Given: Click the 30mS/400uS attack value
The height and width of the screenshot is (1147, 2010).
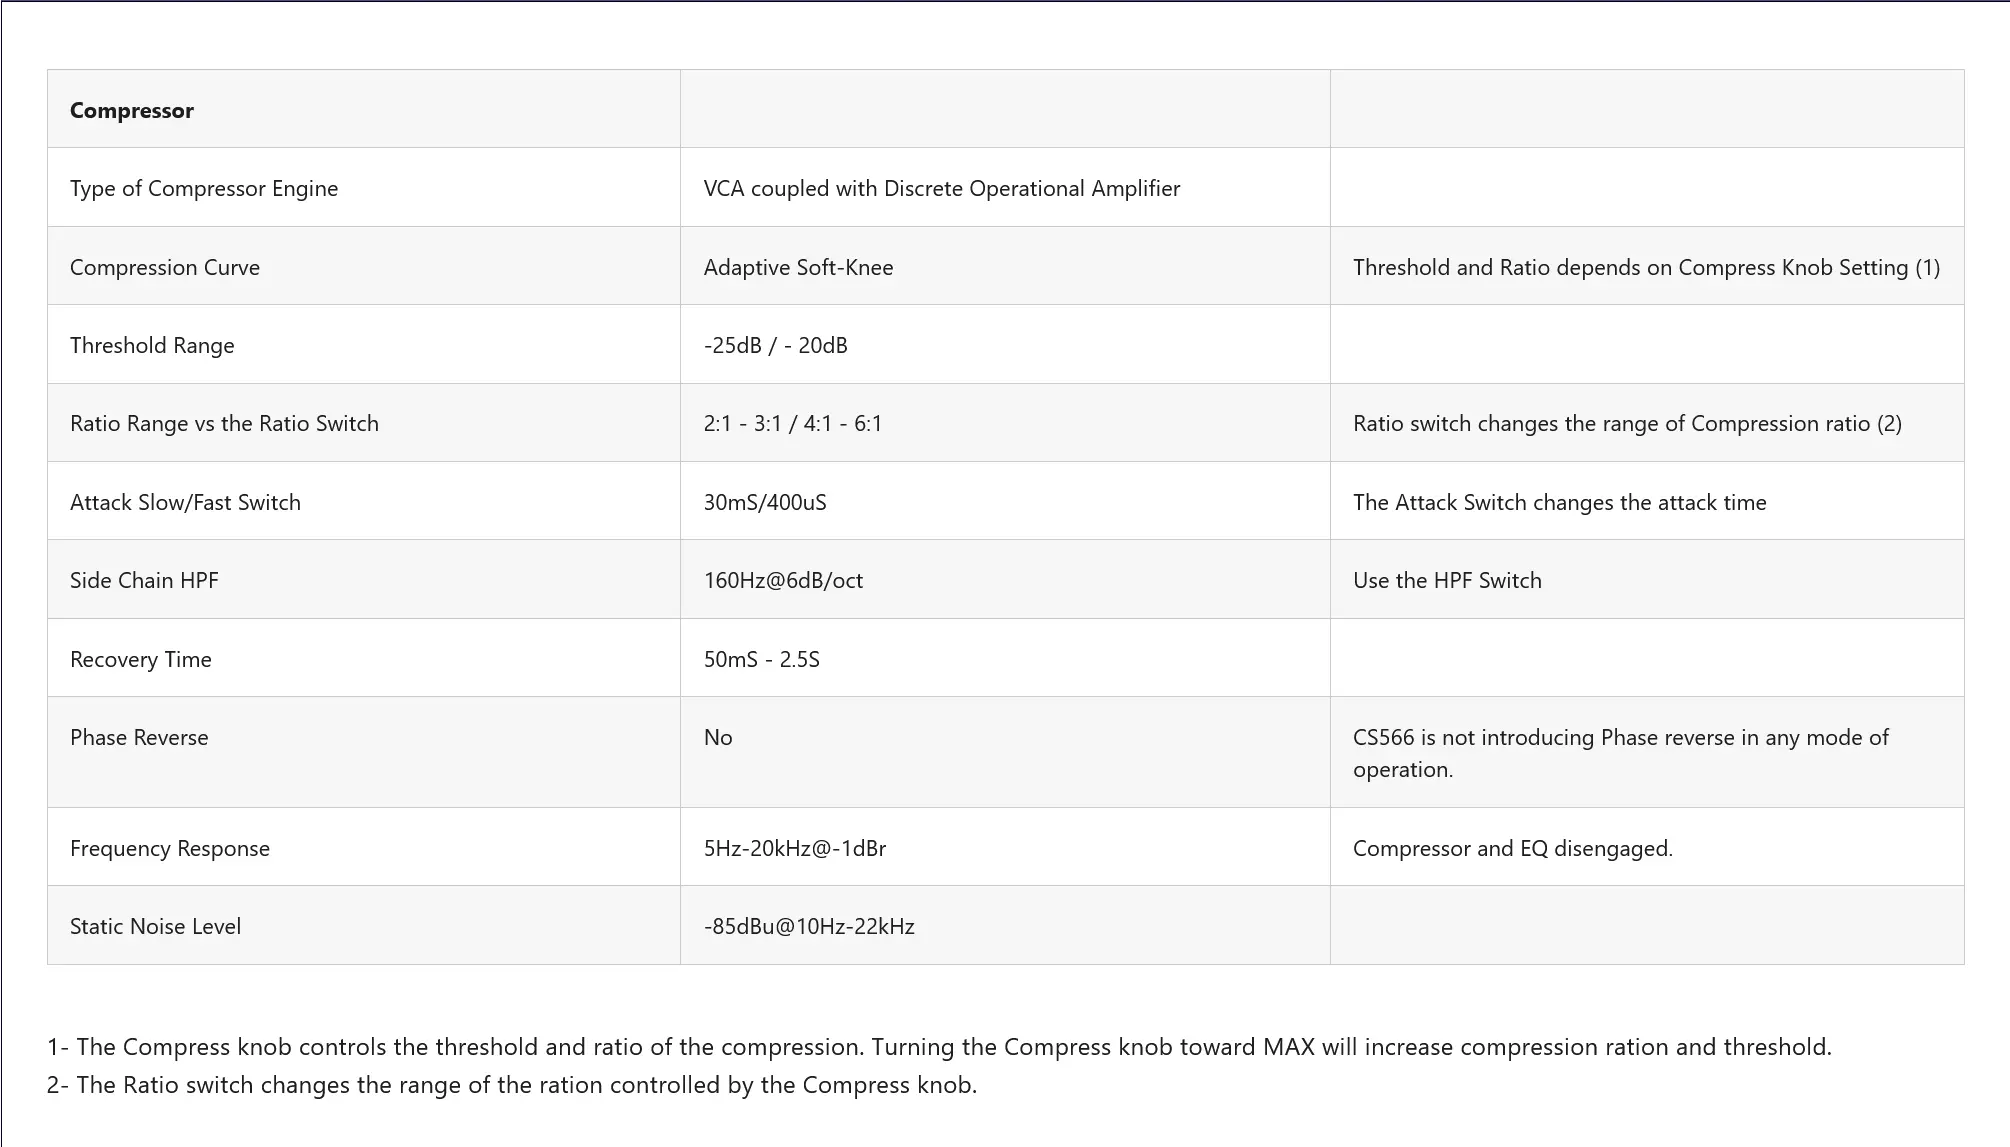Looking at the screenshot, I should [765, 502].
